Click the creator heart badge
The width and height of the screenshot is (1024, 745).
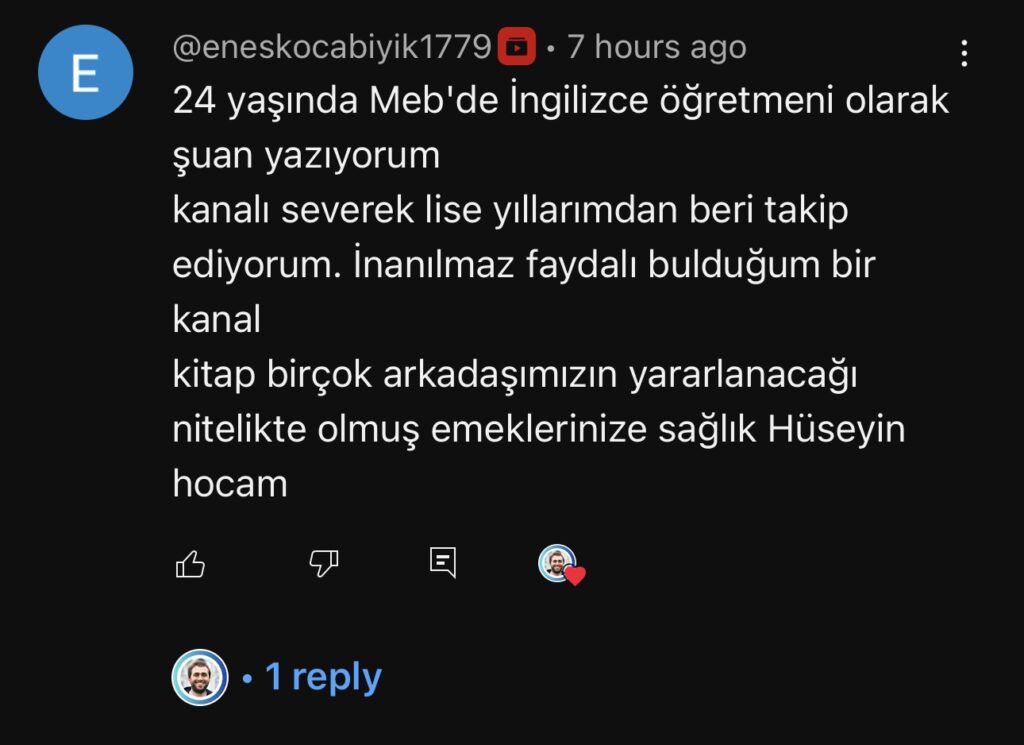tap(561, 565)
